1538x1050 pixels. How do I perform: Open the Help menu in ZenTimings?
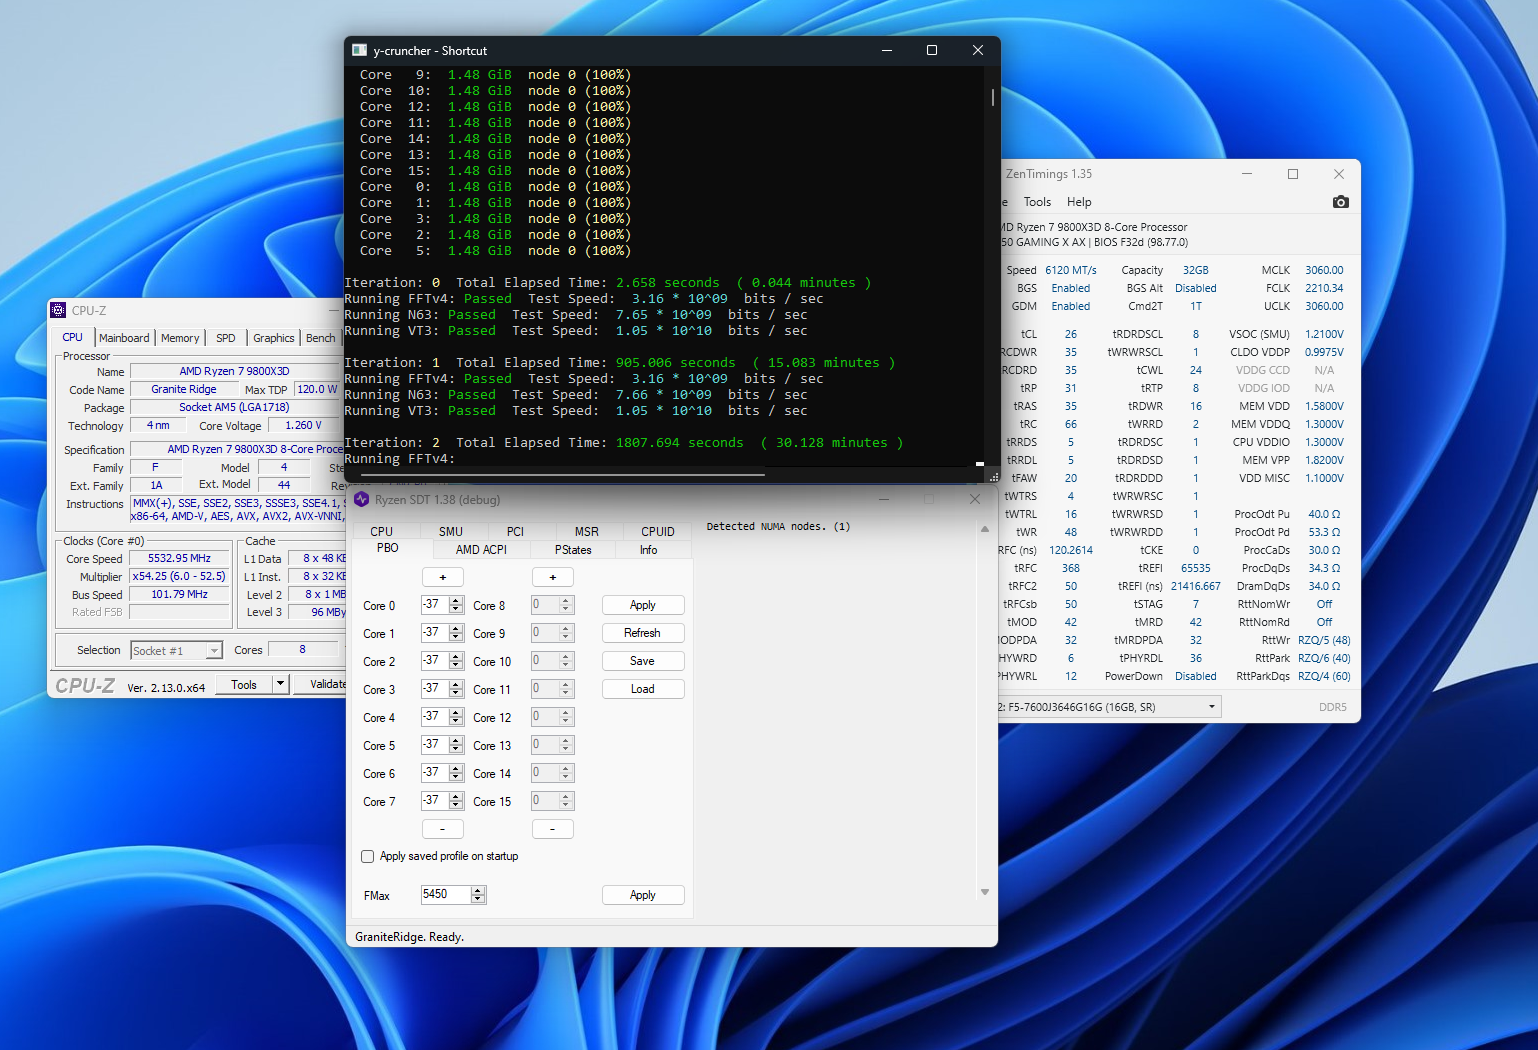click(1079, 202)
